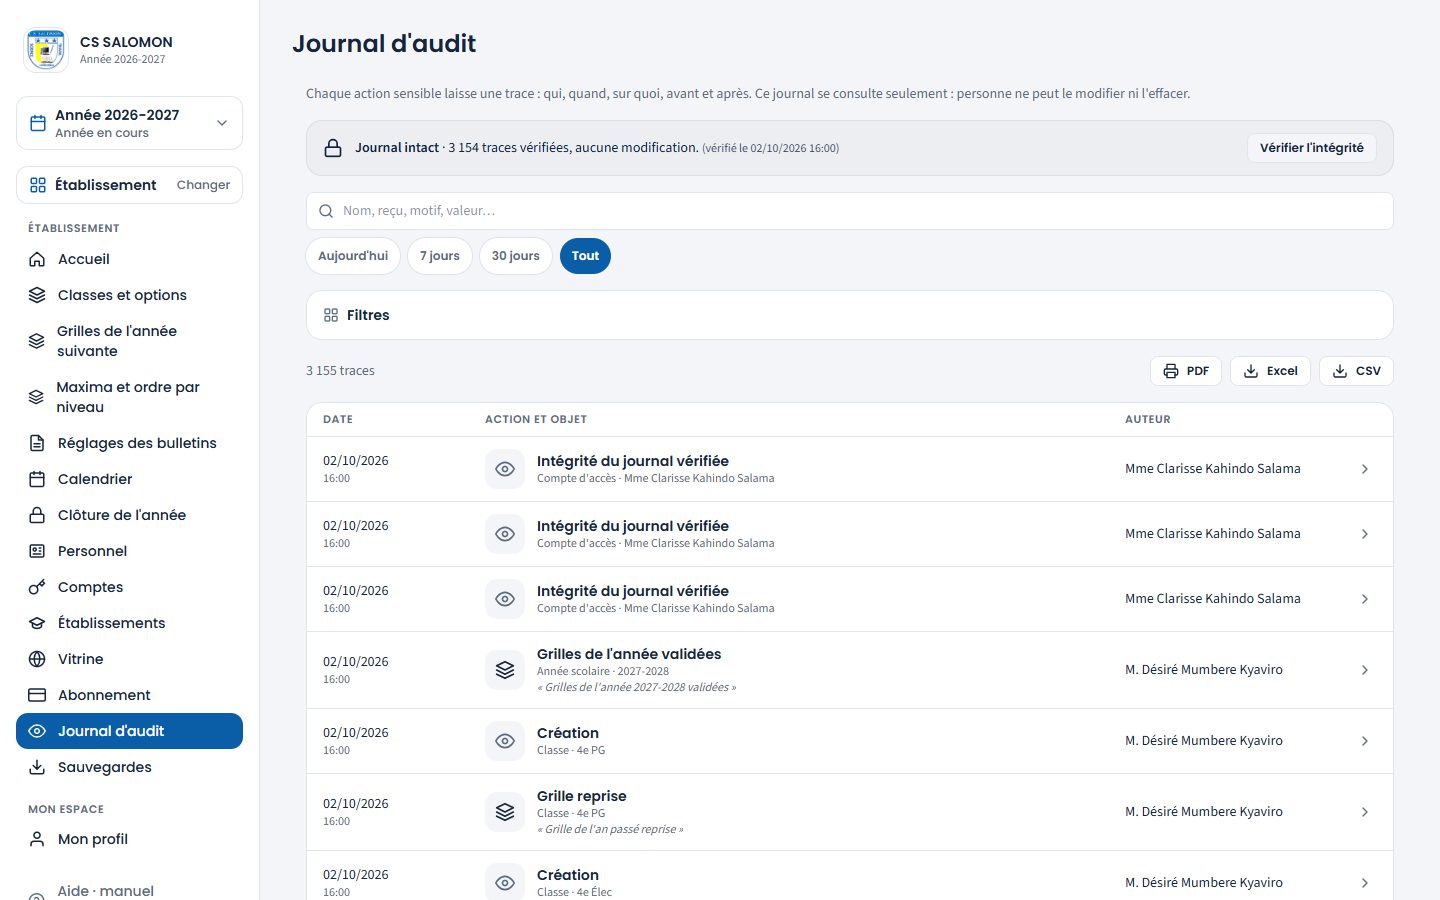The height and width of the screenshot is (900, 1440).
Task: Click the AUTEUR column header
Action: tap(1147, 420)
